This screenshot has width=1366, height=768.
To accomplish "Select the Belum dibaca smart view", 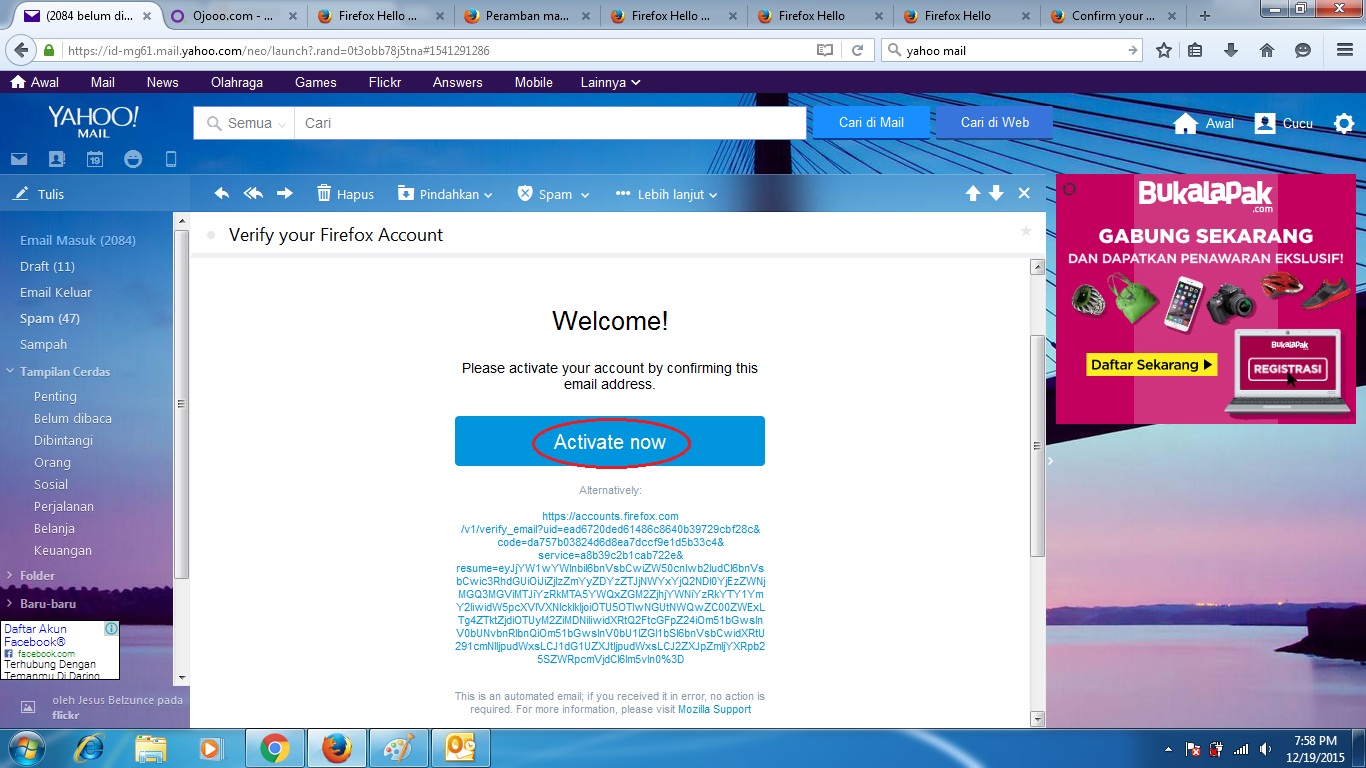I will coord(73,418).
